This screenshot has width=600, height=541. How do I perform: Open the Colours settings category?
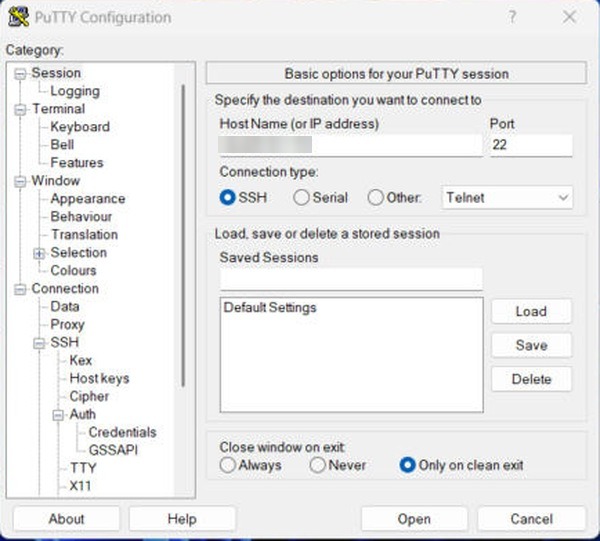pos(73,270)
